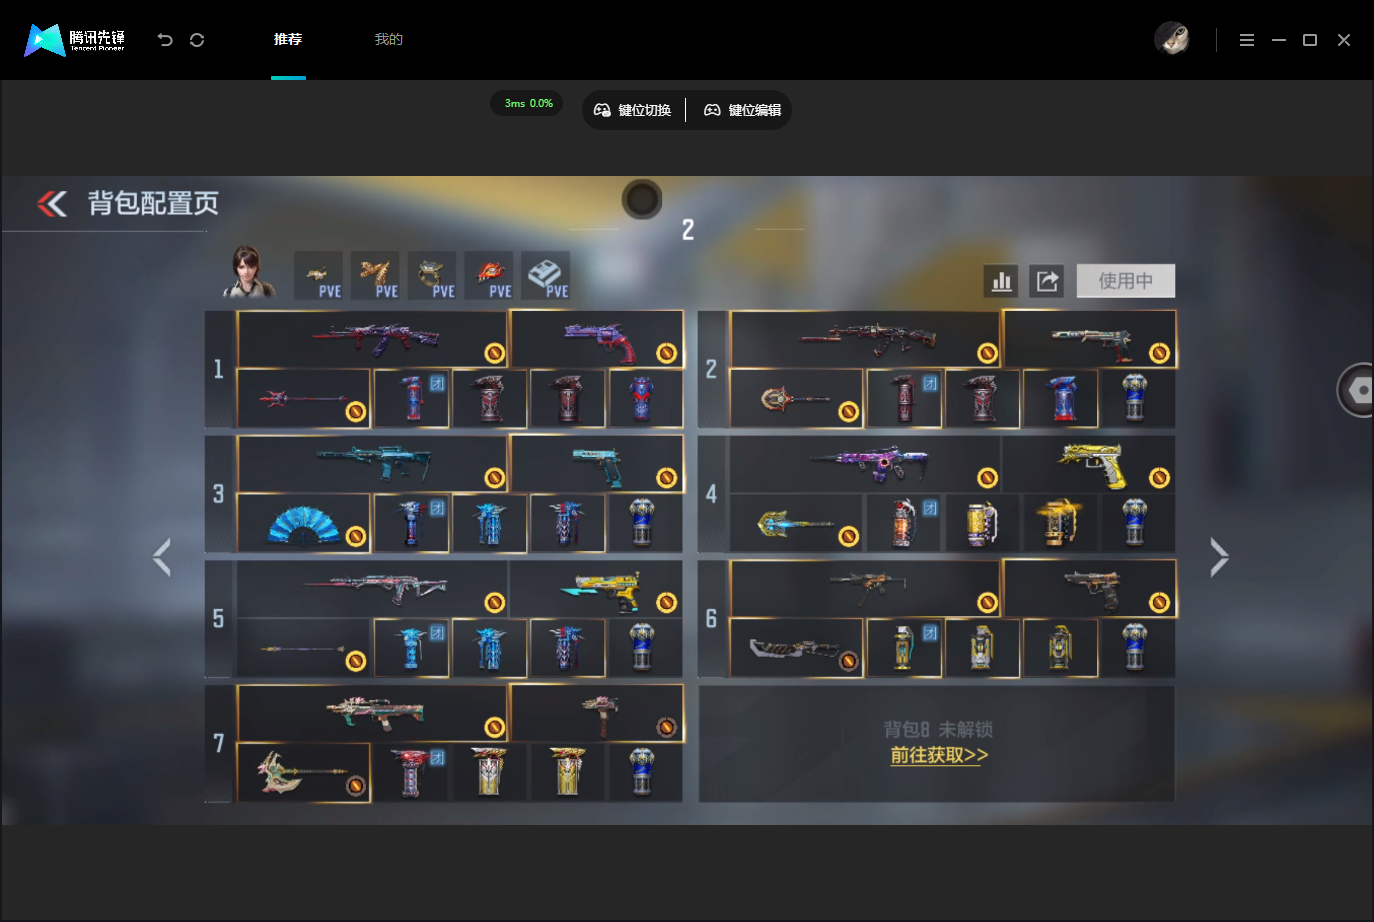The image size is (1374, 922).
Task: Select backpack 7 last grenade slot
Action: (646, 773)
